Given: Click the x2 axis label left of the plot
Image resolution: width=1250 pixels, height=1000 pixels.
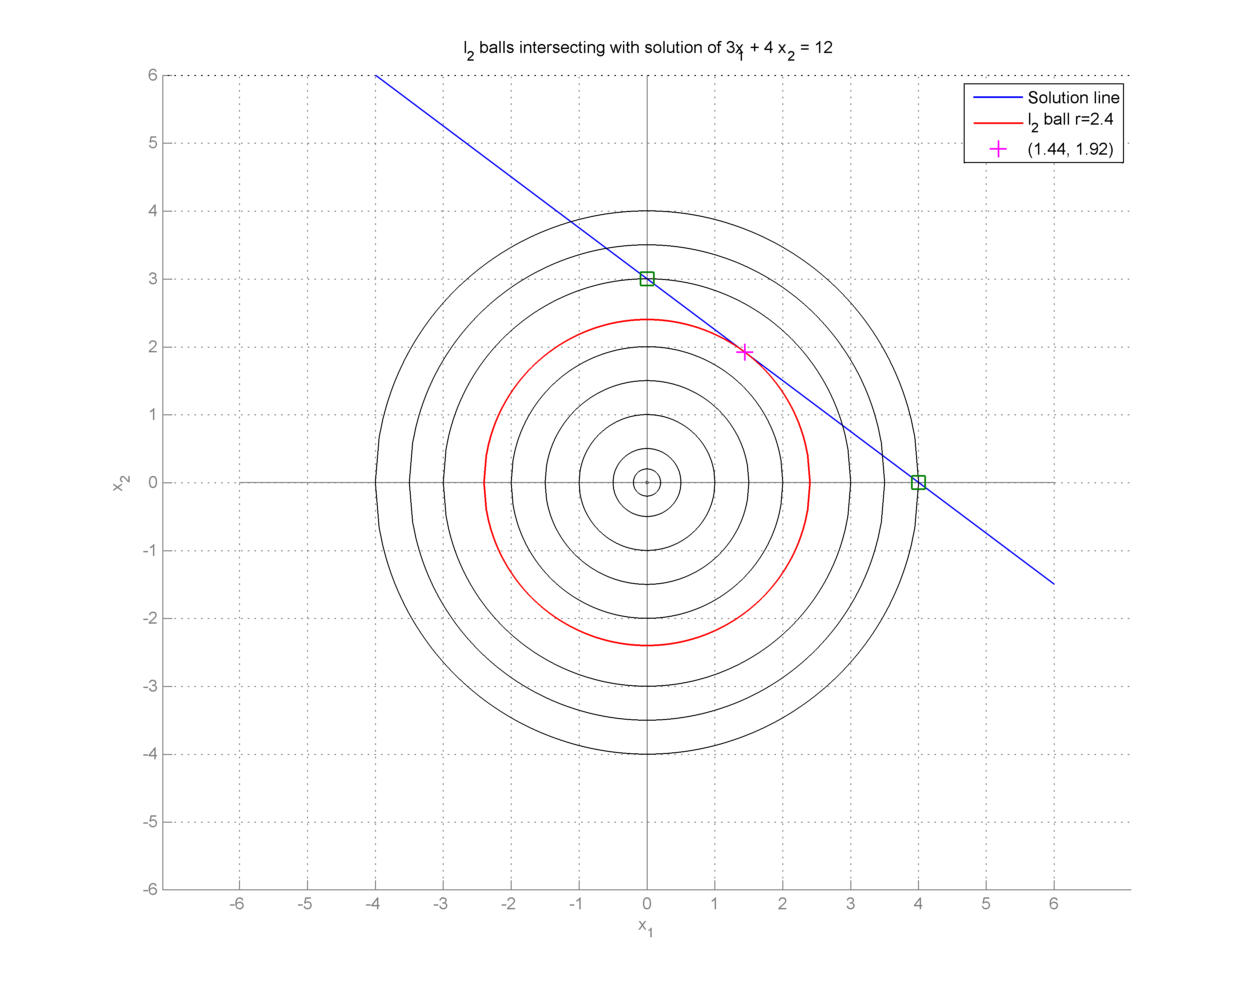Looking at the screenshot, I should [121, 482].
